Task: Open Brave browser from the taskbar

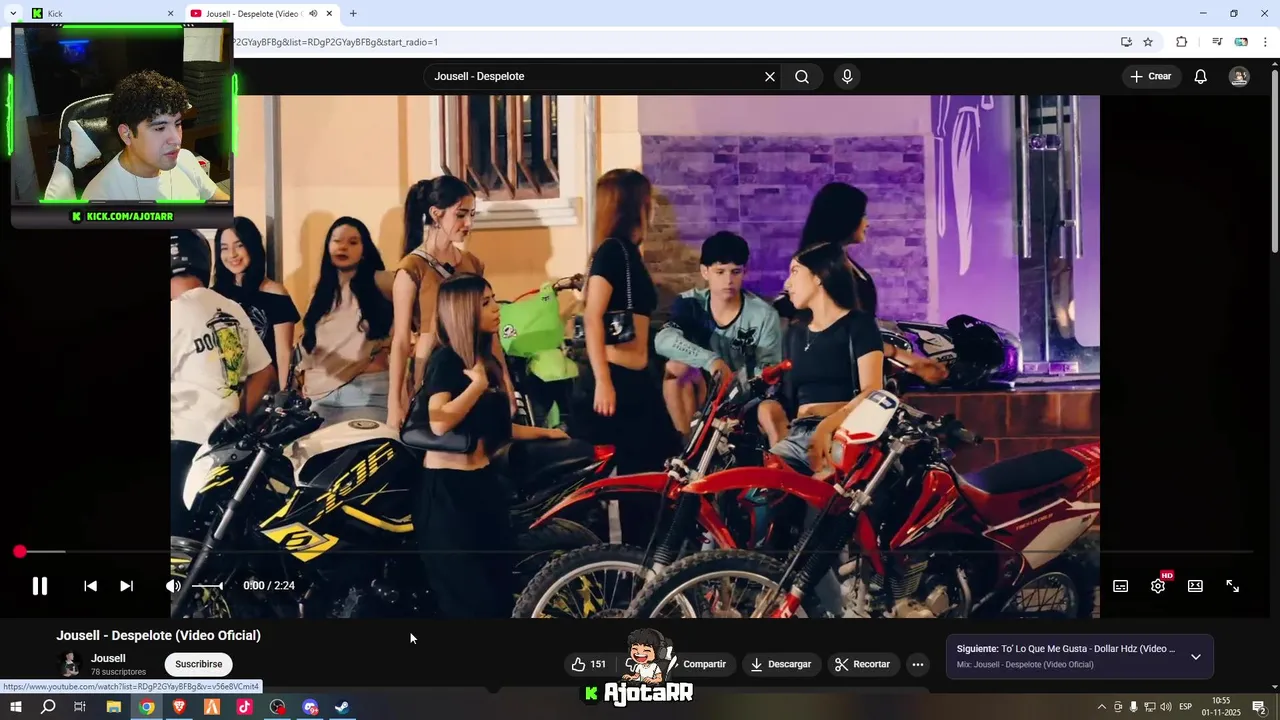Action: click(179, 707)
